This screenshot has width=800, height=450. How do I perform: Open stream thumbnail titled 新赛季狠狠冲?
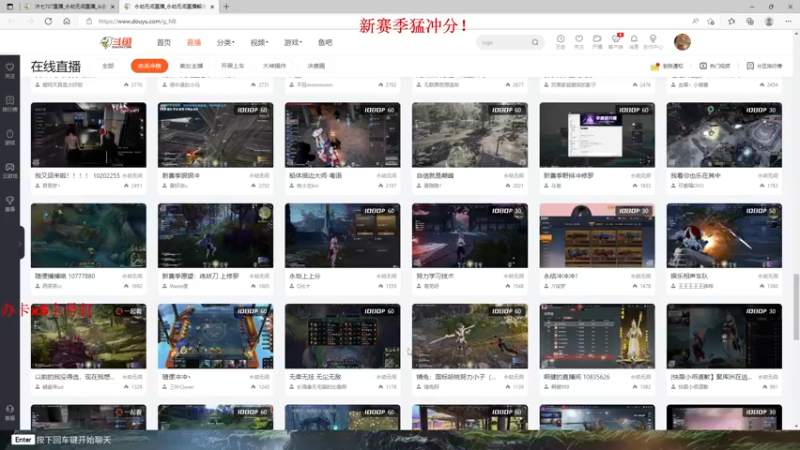(215, 135)
